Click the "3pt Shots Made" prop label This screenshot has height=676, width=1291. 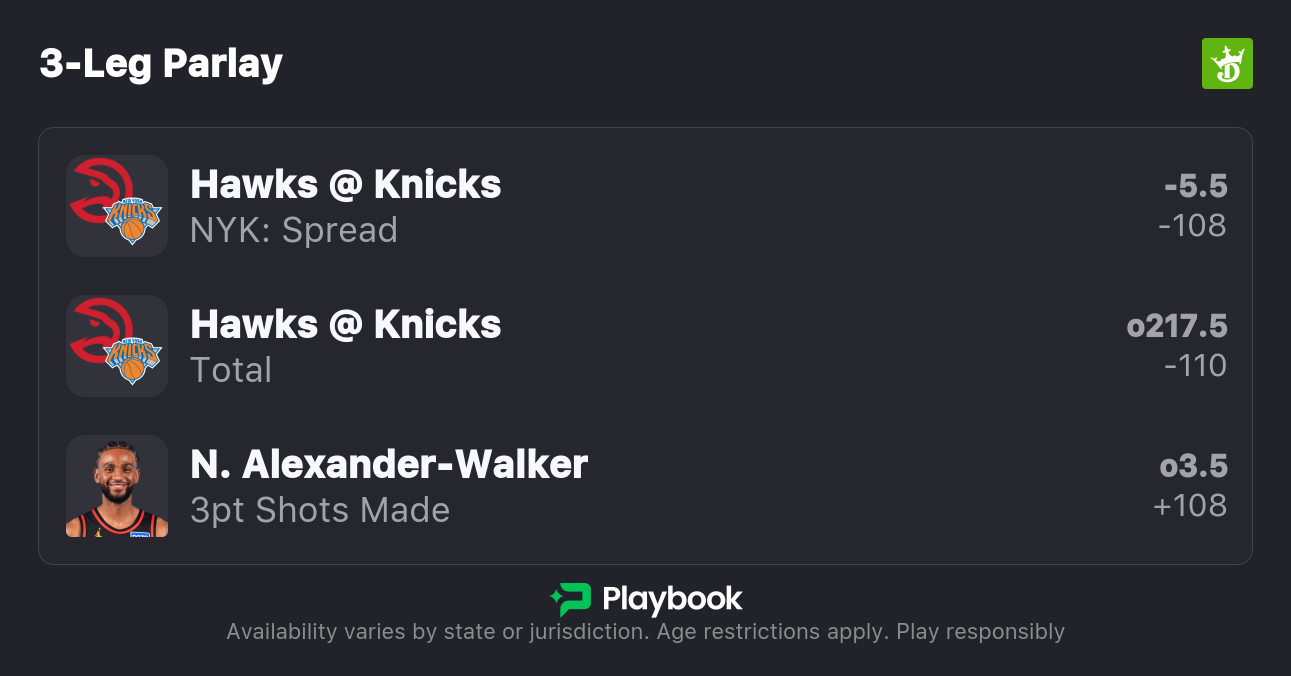[320, 510]
